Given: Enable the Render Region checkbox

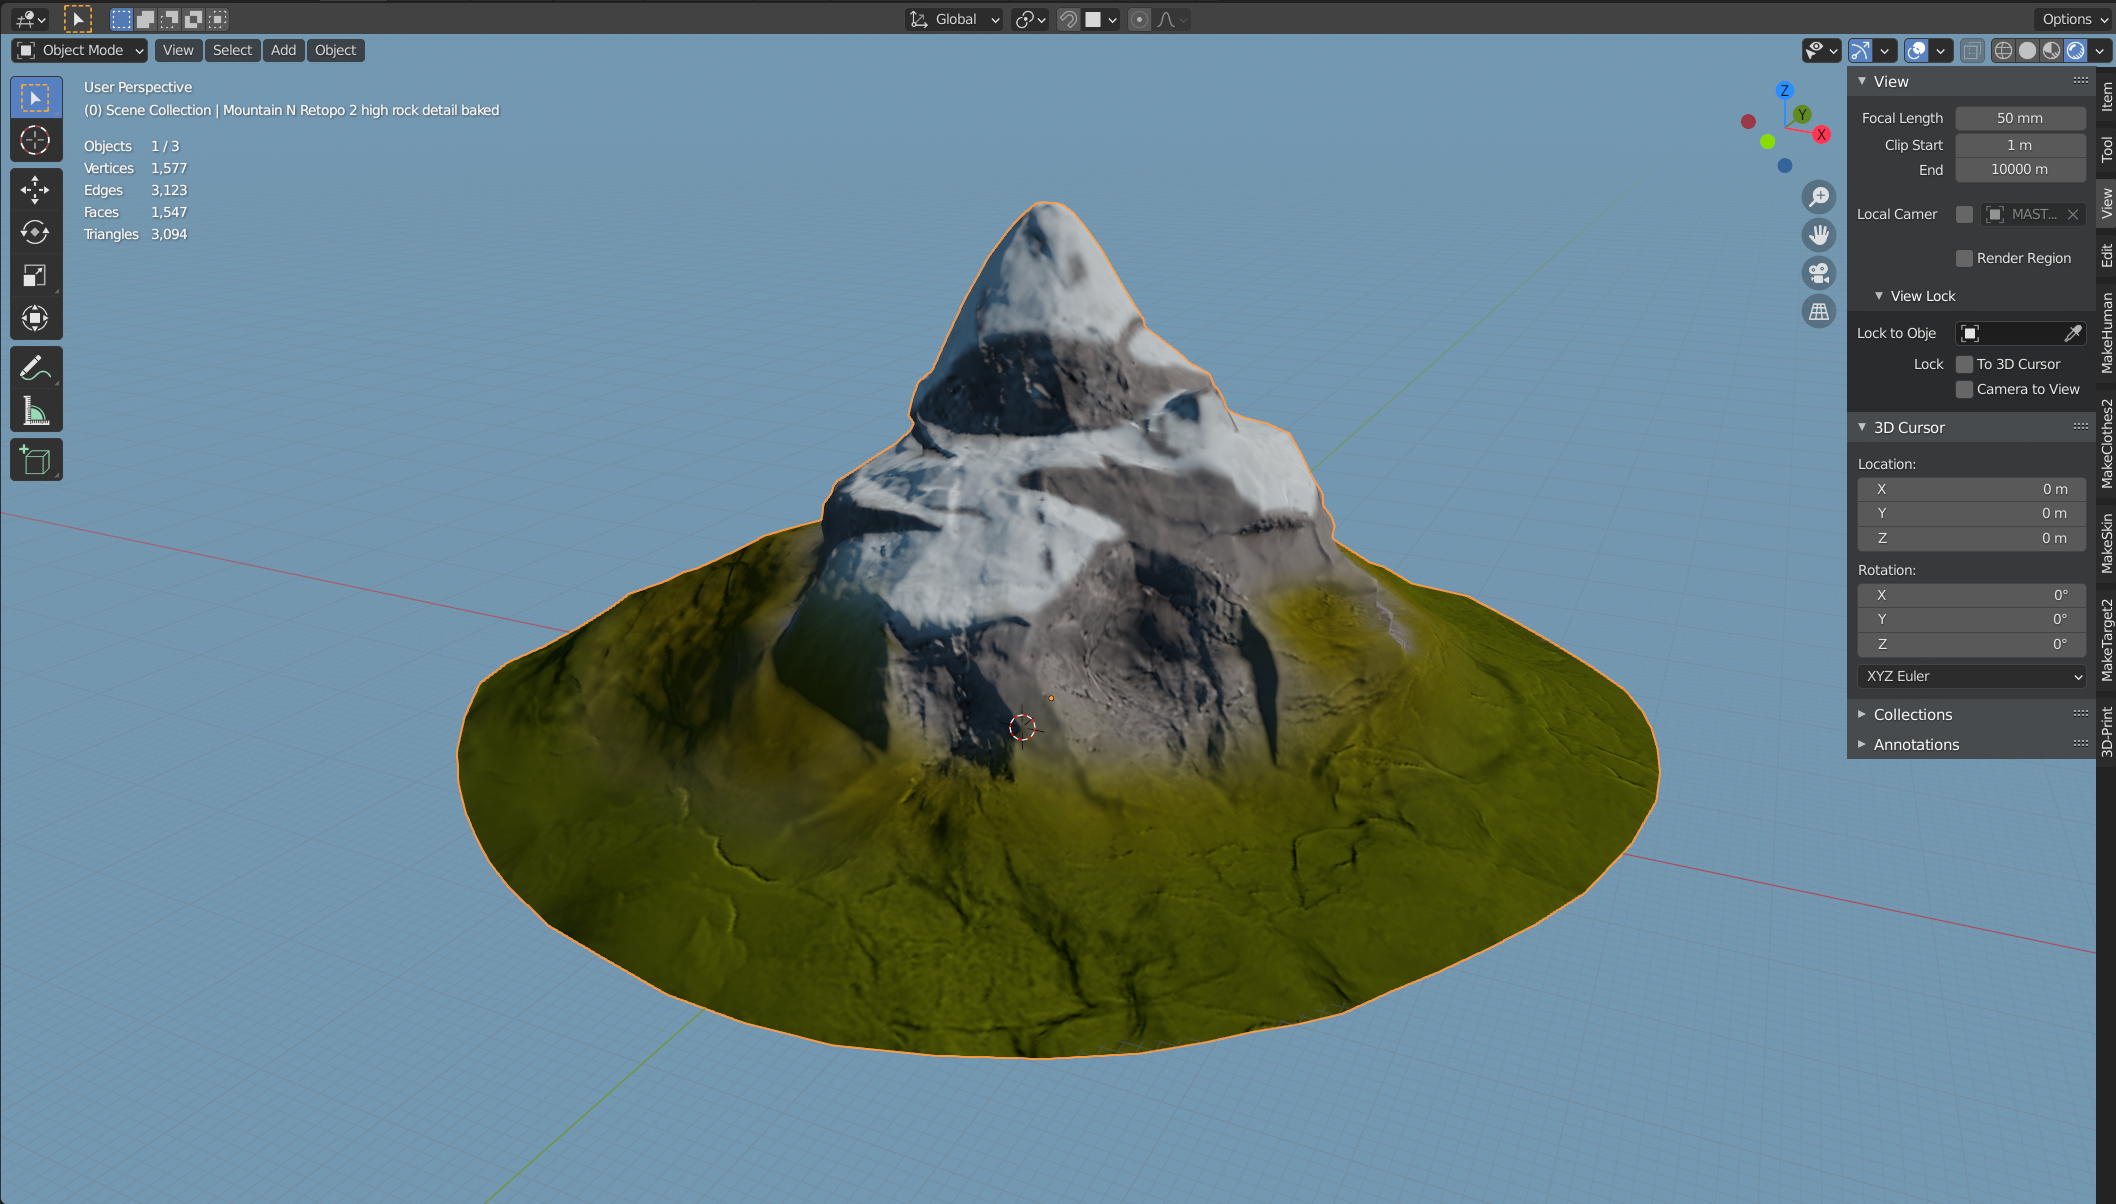Looking at the screenshot, I should (x=1964, y=258).
